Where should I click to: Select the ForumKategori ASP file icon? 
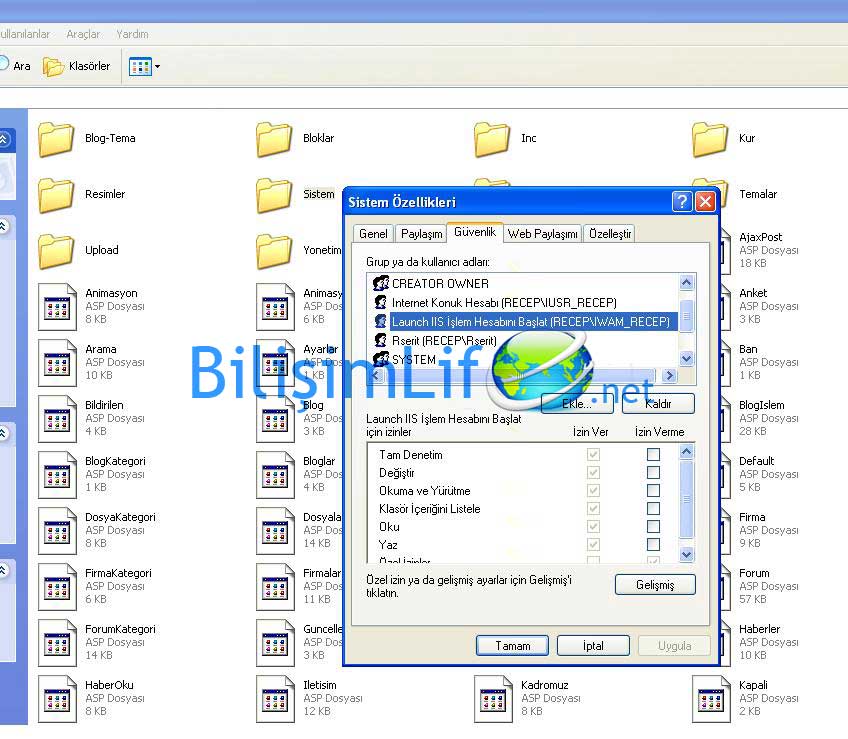(x=57, y=643)
